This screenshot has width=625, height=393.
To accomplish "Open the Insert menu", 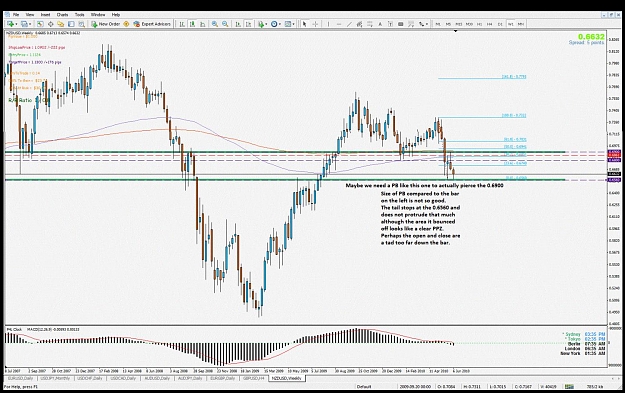I will [x=45, y=15].
